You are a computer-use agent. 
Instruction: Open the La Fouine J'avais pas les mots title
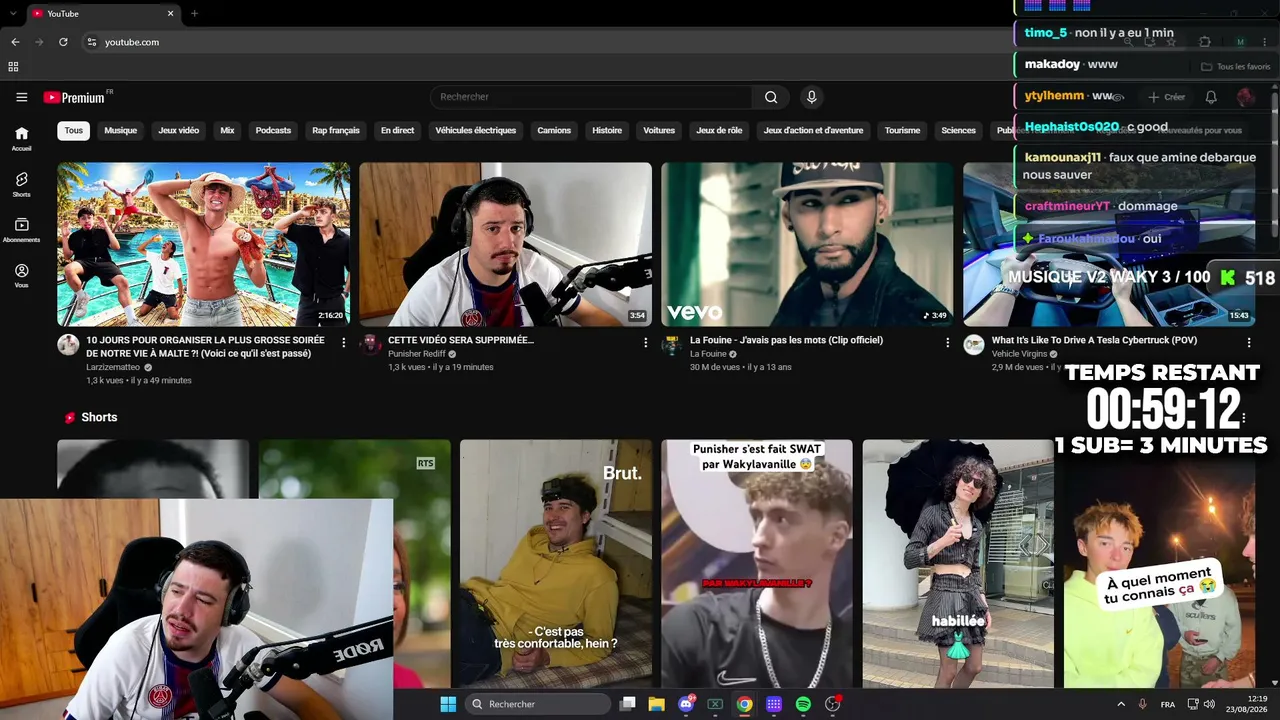point(786,340)
